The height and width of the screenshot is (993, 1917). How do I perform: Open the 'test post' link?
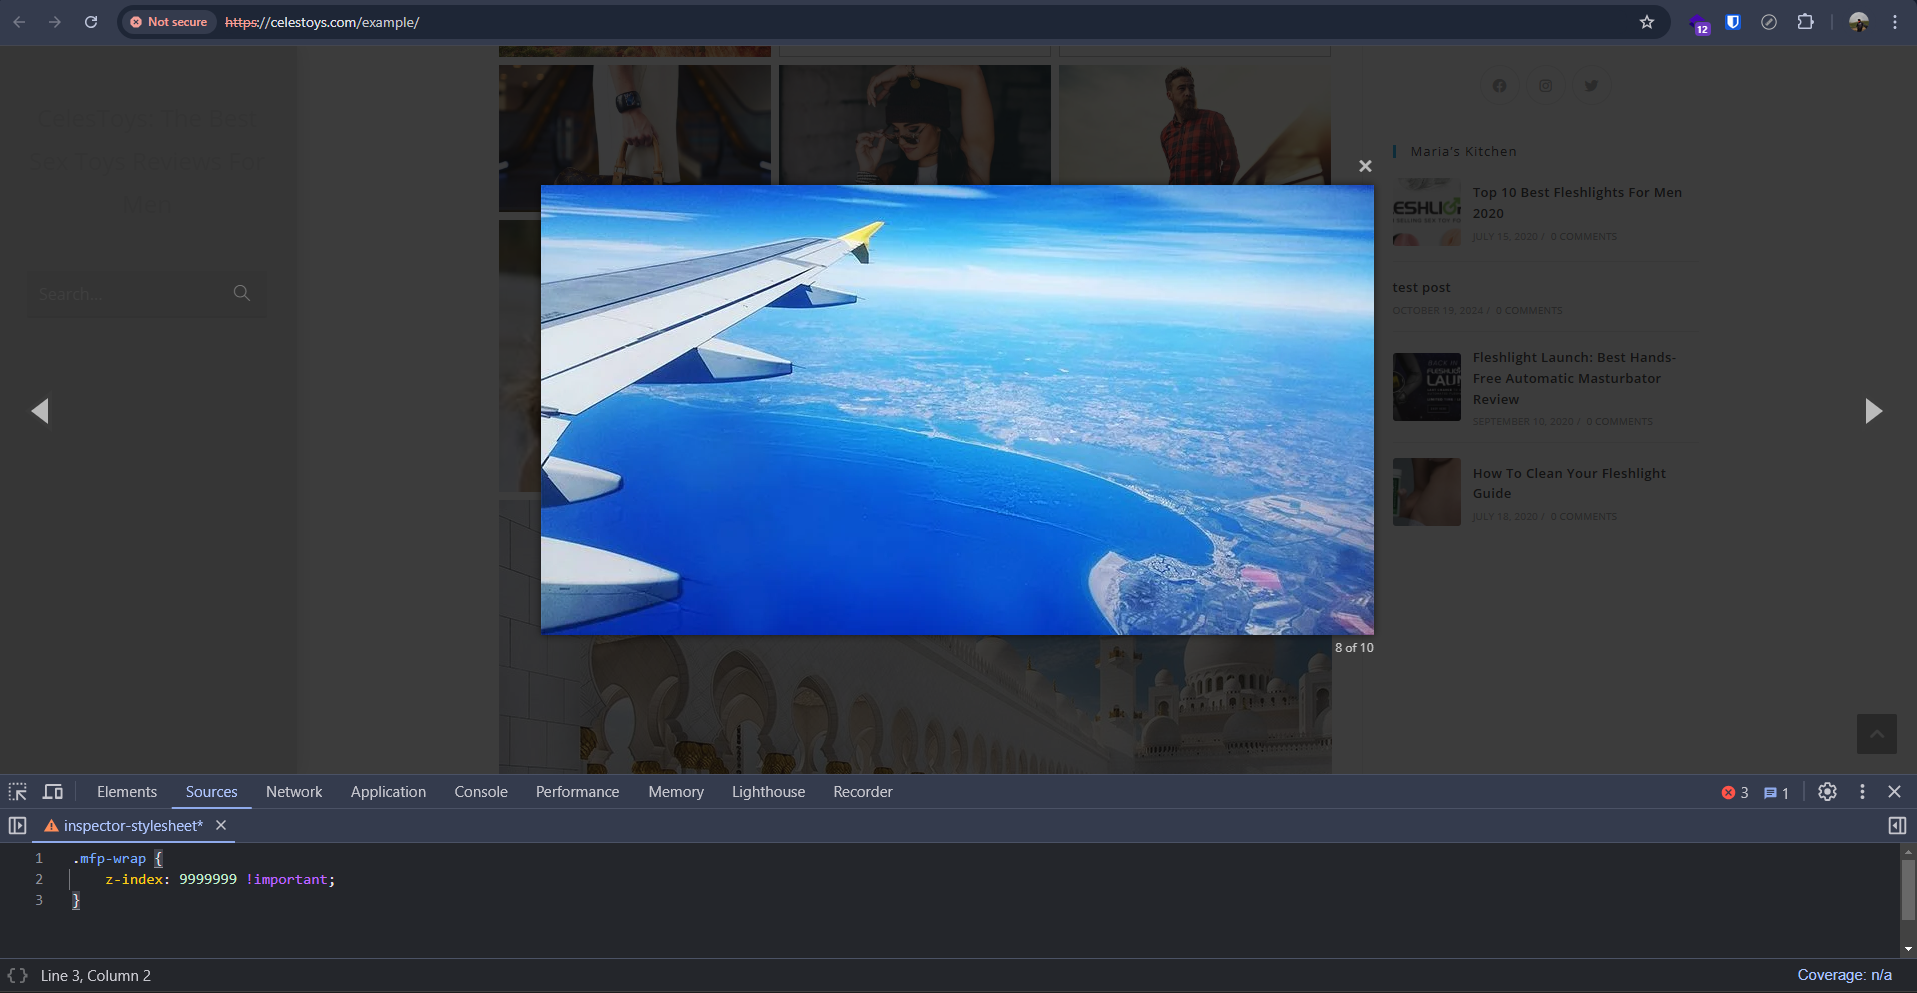point(1421,287)
